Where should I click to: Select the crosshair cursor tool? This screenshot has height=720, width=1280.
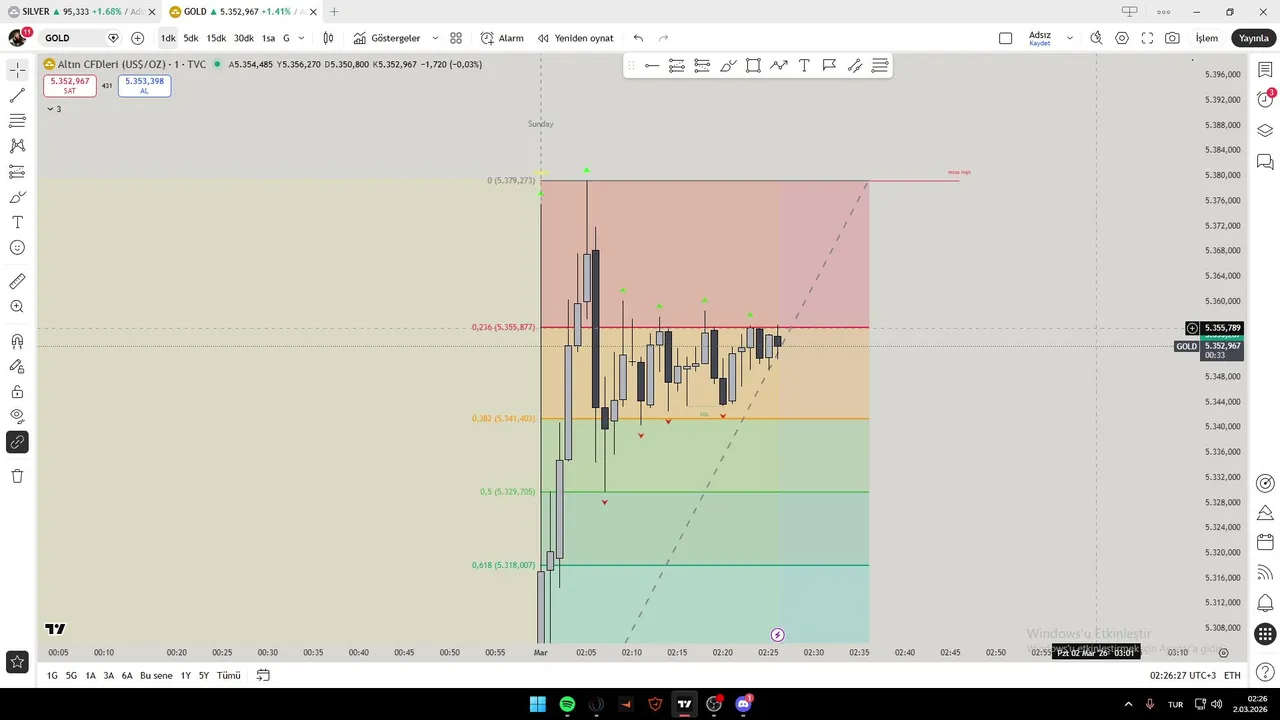(17, 70)
